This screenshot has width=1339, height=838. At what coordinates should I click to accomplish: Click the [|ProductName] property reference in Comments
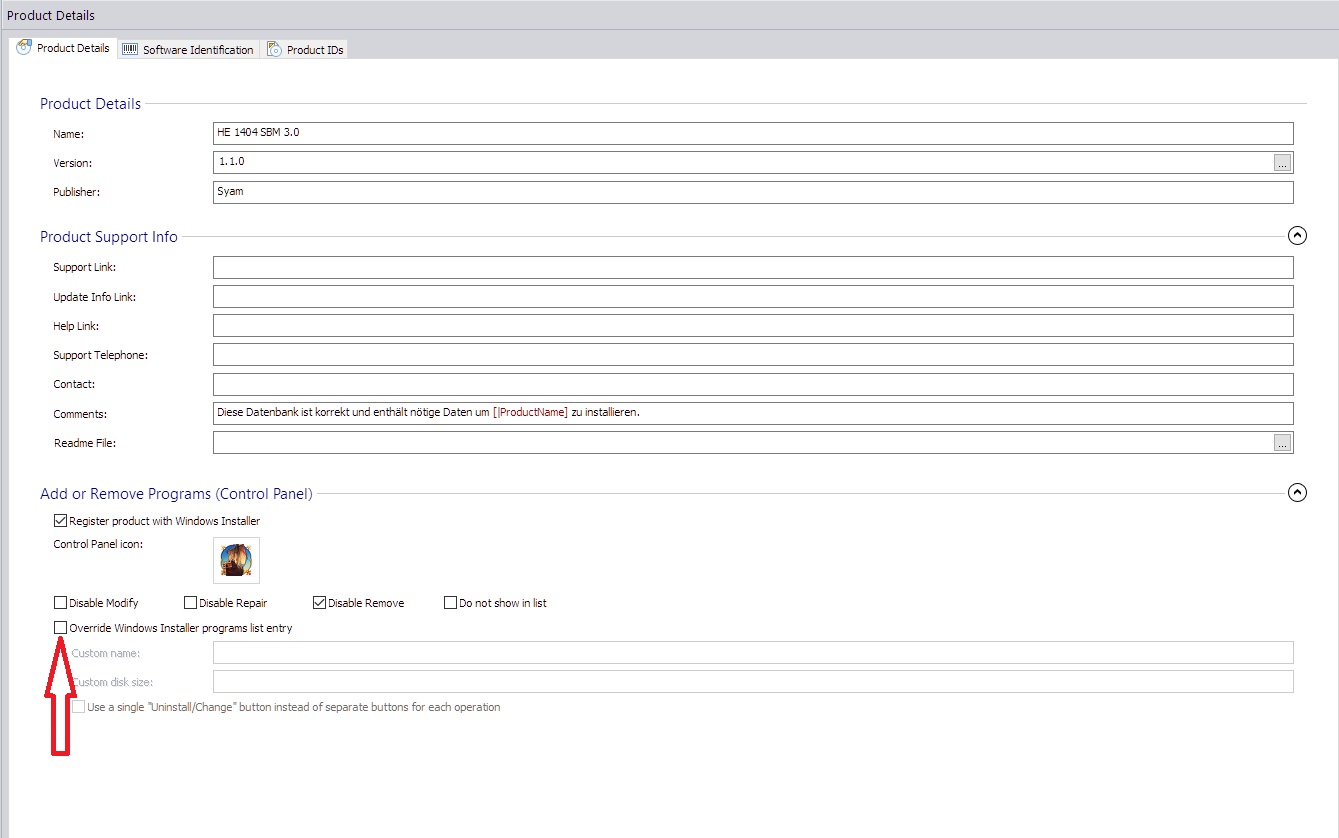coord(530,413)
